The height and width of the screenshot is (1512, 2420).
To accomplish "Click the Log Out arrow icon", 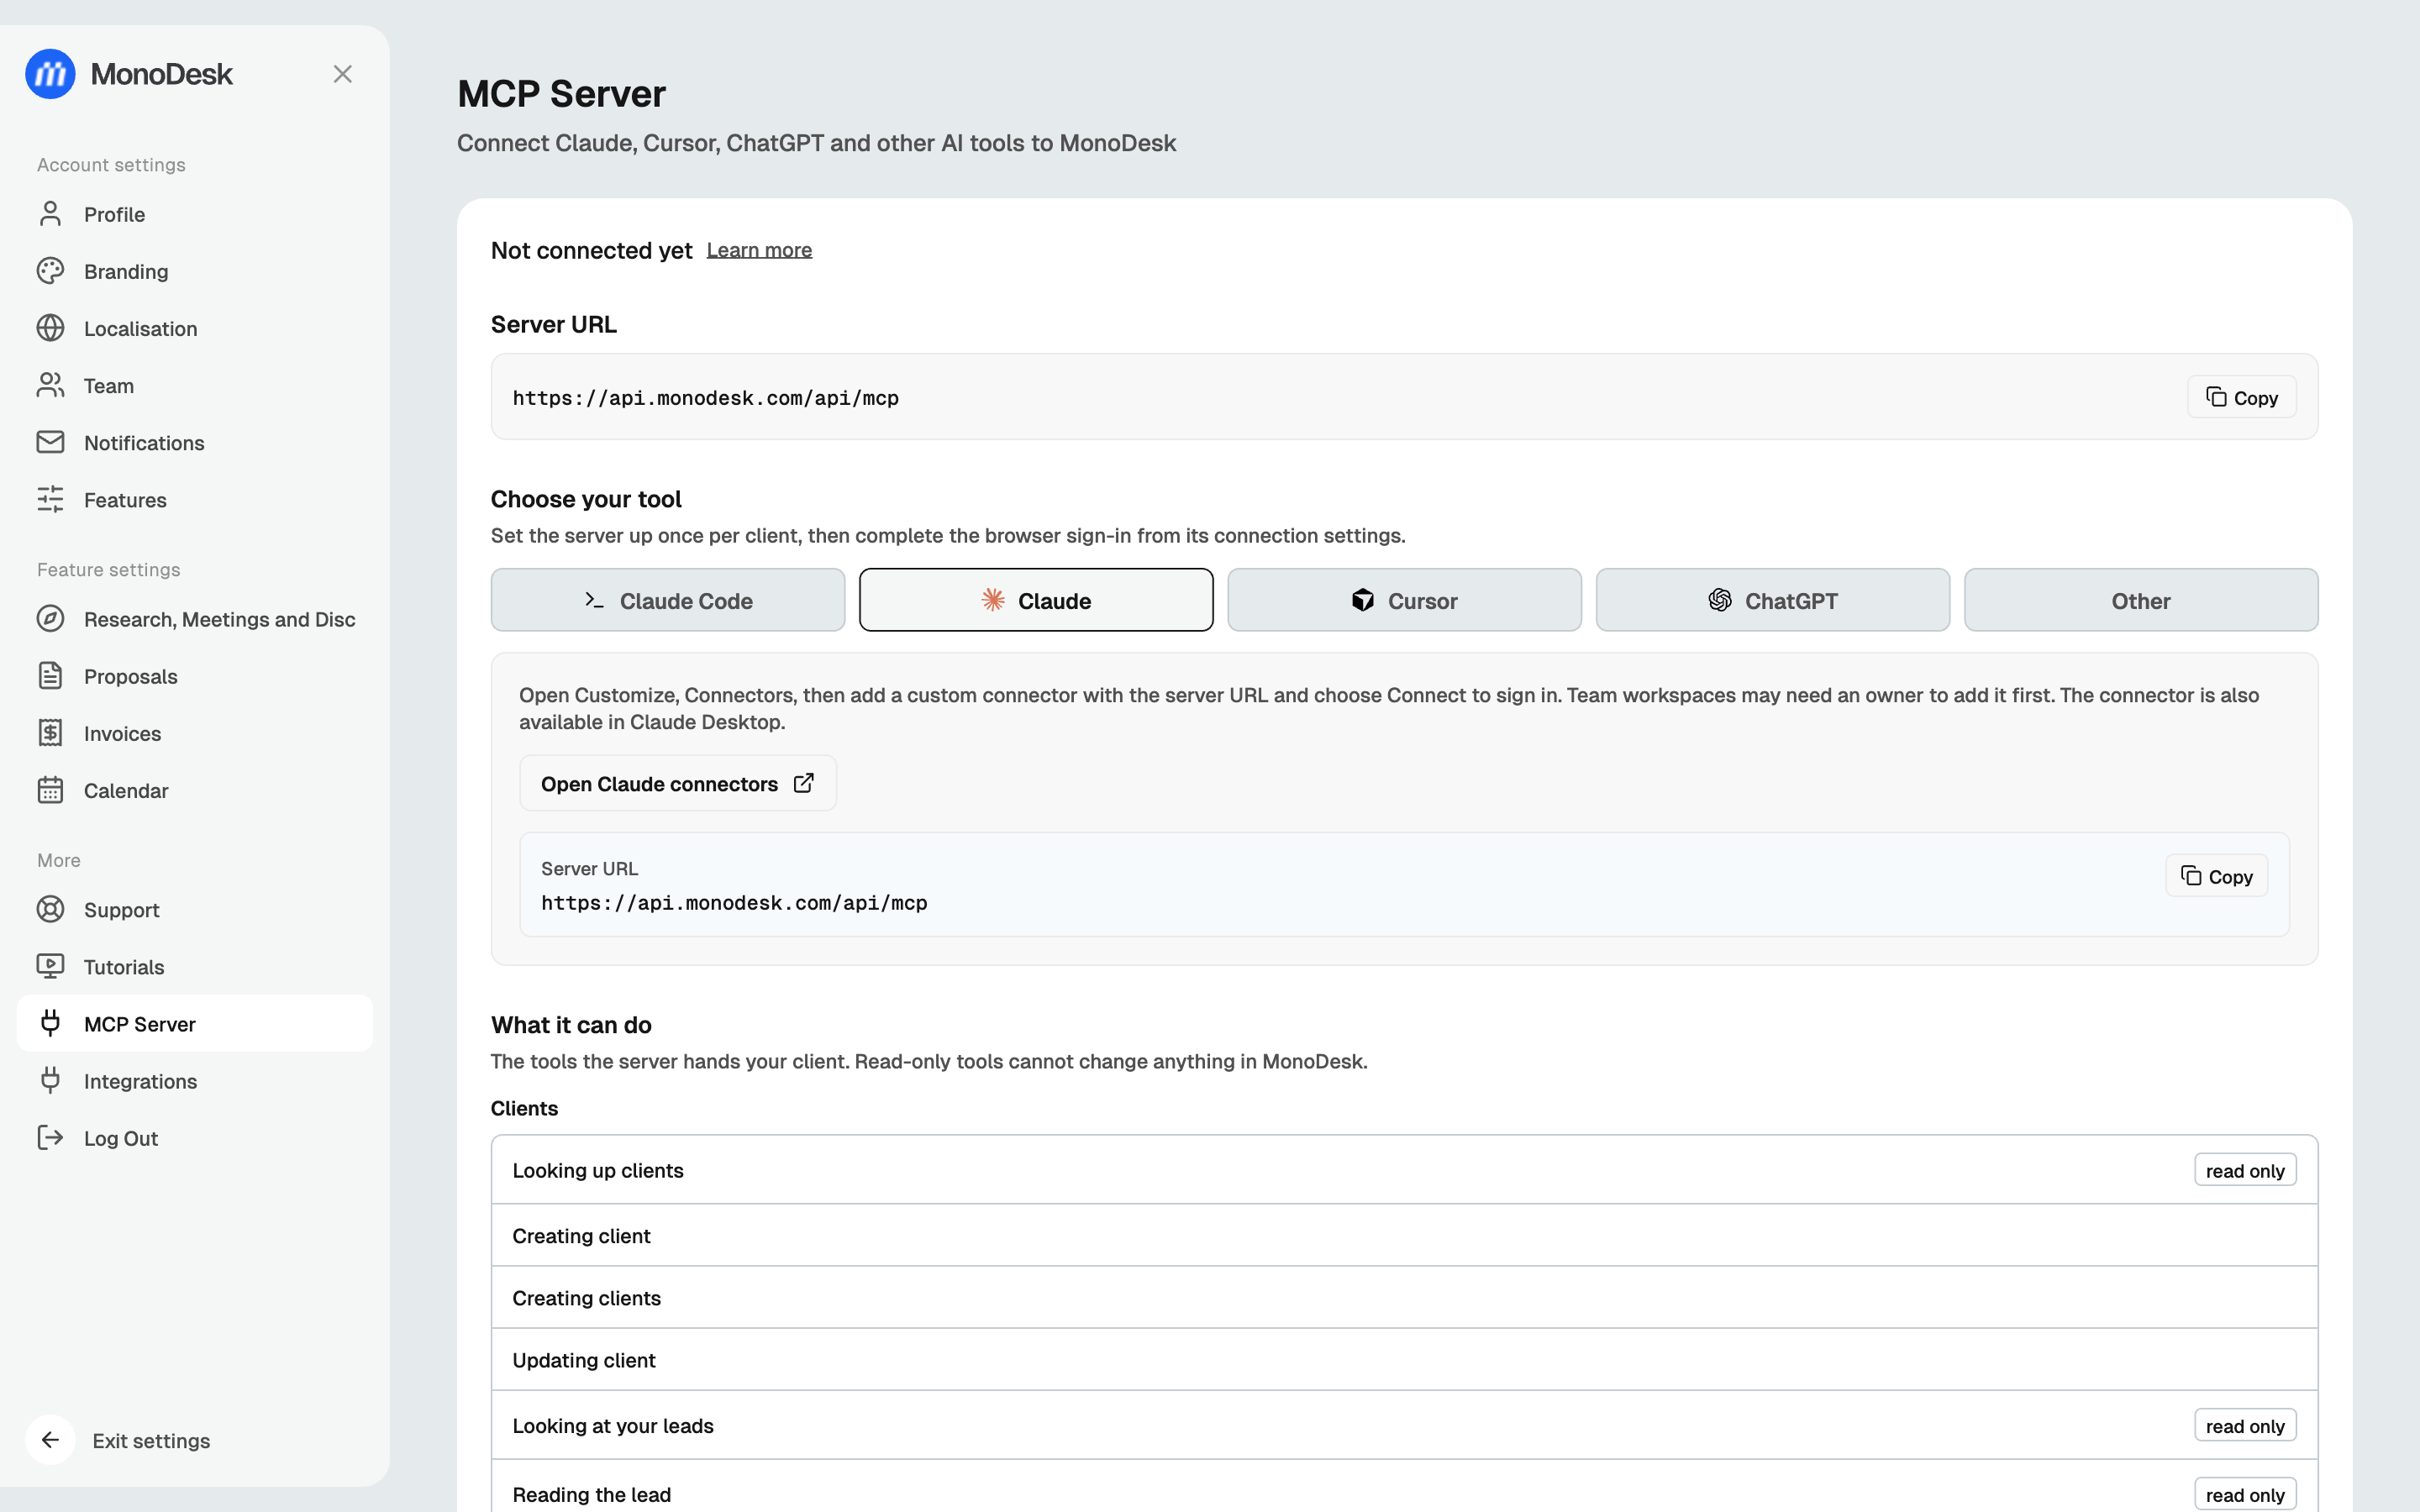I will pyautogui.click(x=50, y=1137).
